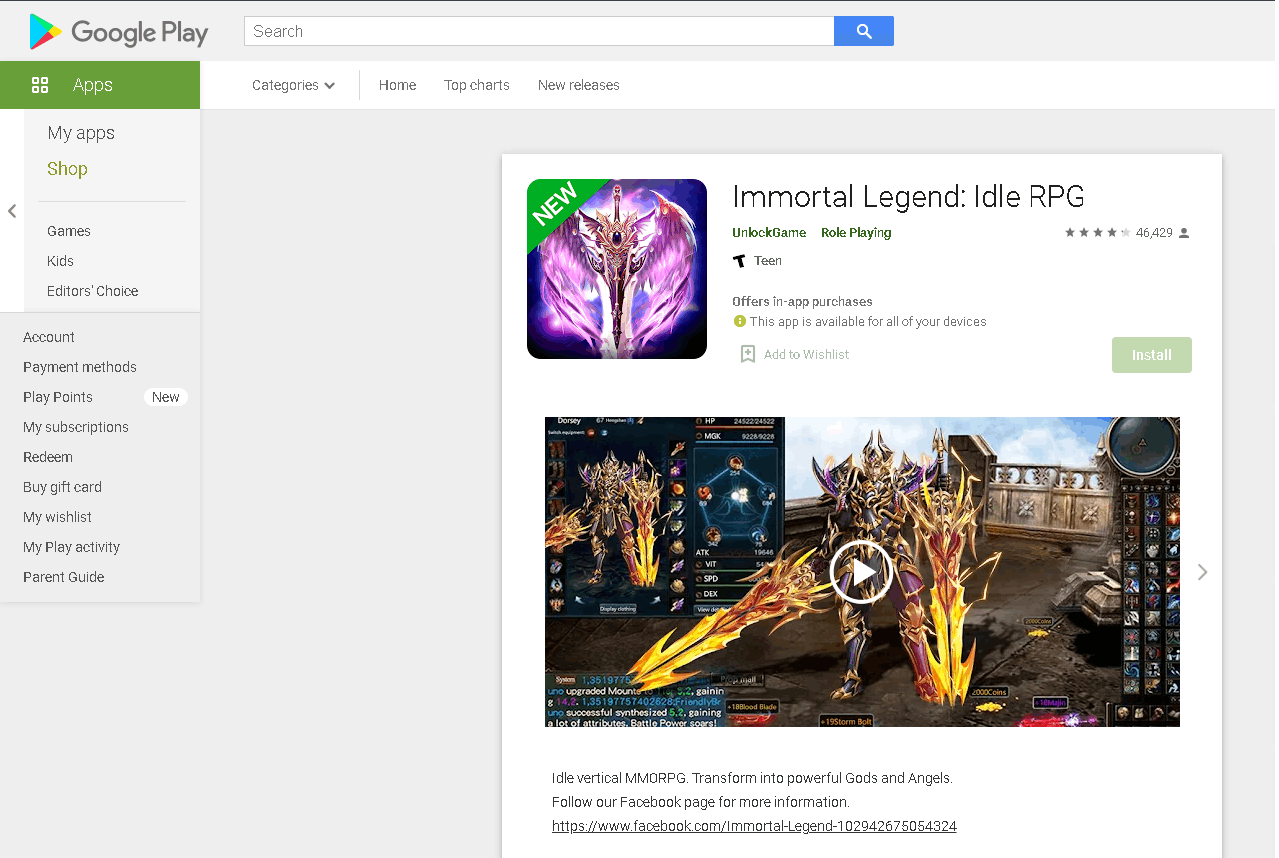1279x858 pixels.
Task: Click UnlockGame developer link
Action: 769,233
